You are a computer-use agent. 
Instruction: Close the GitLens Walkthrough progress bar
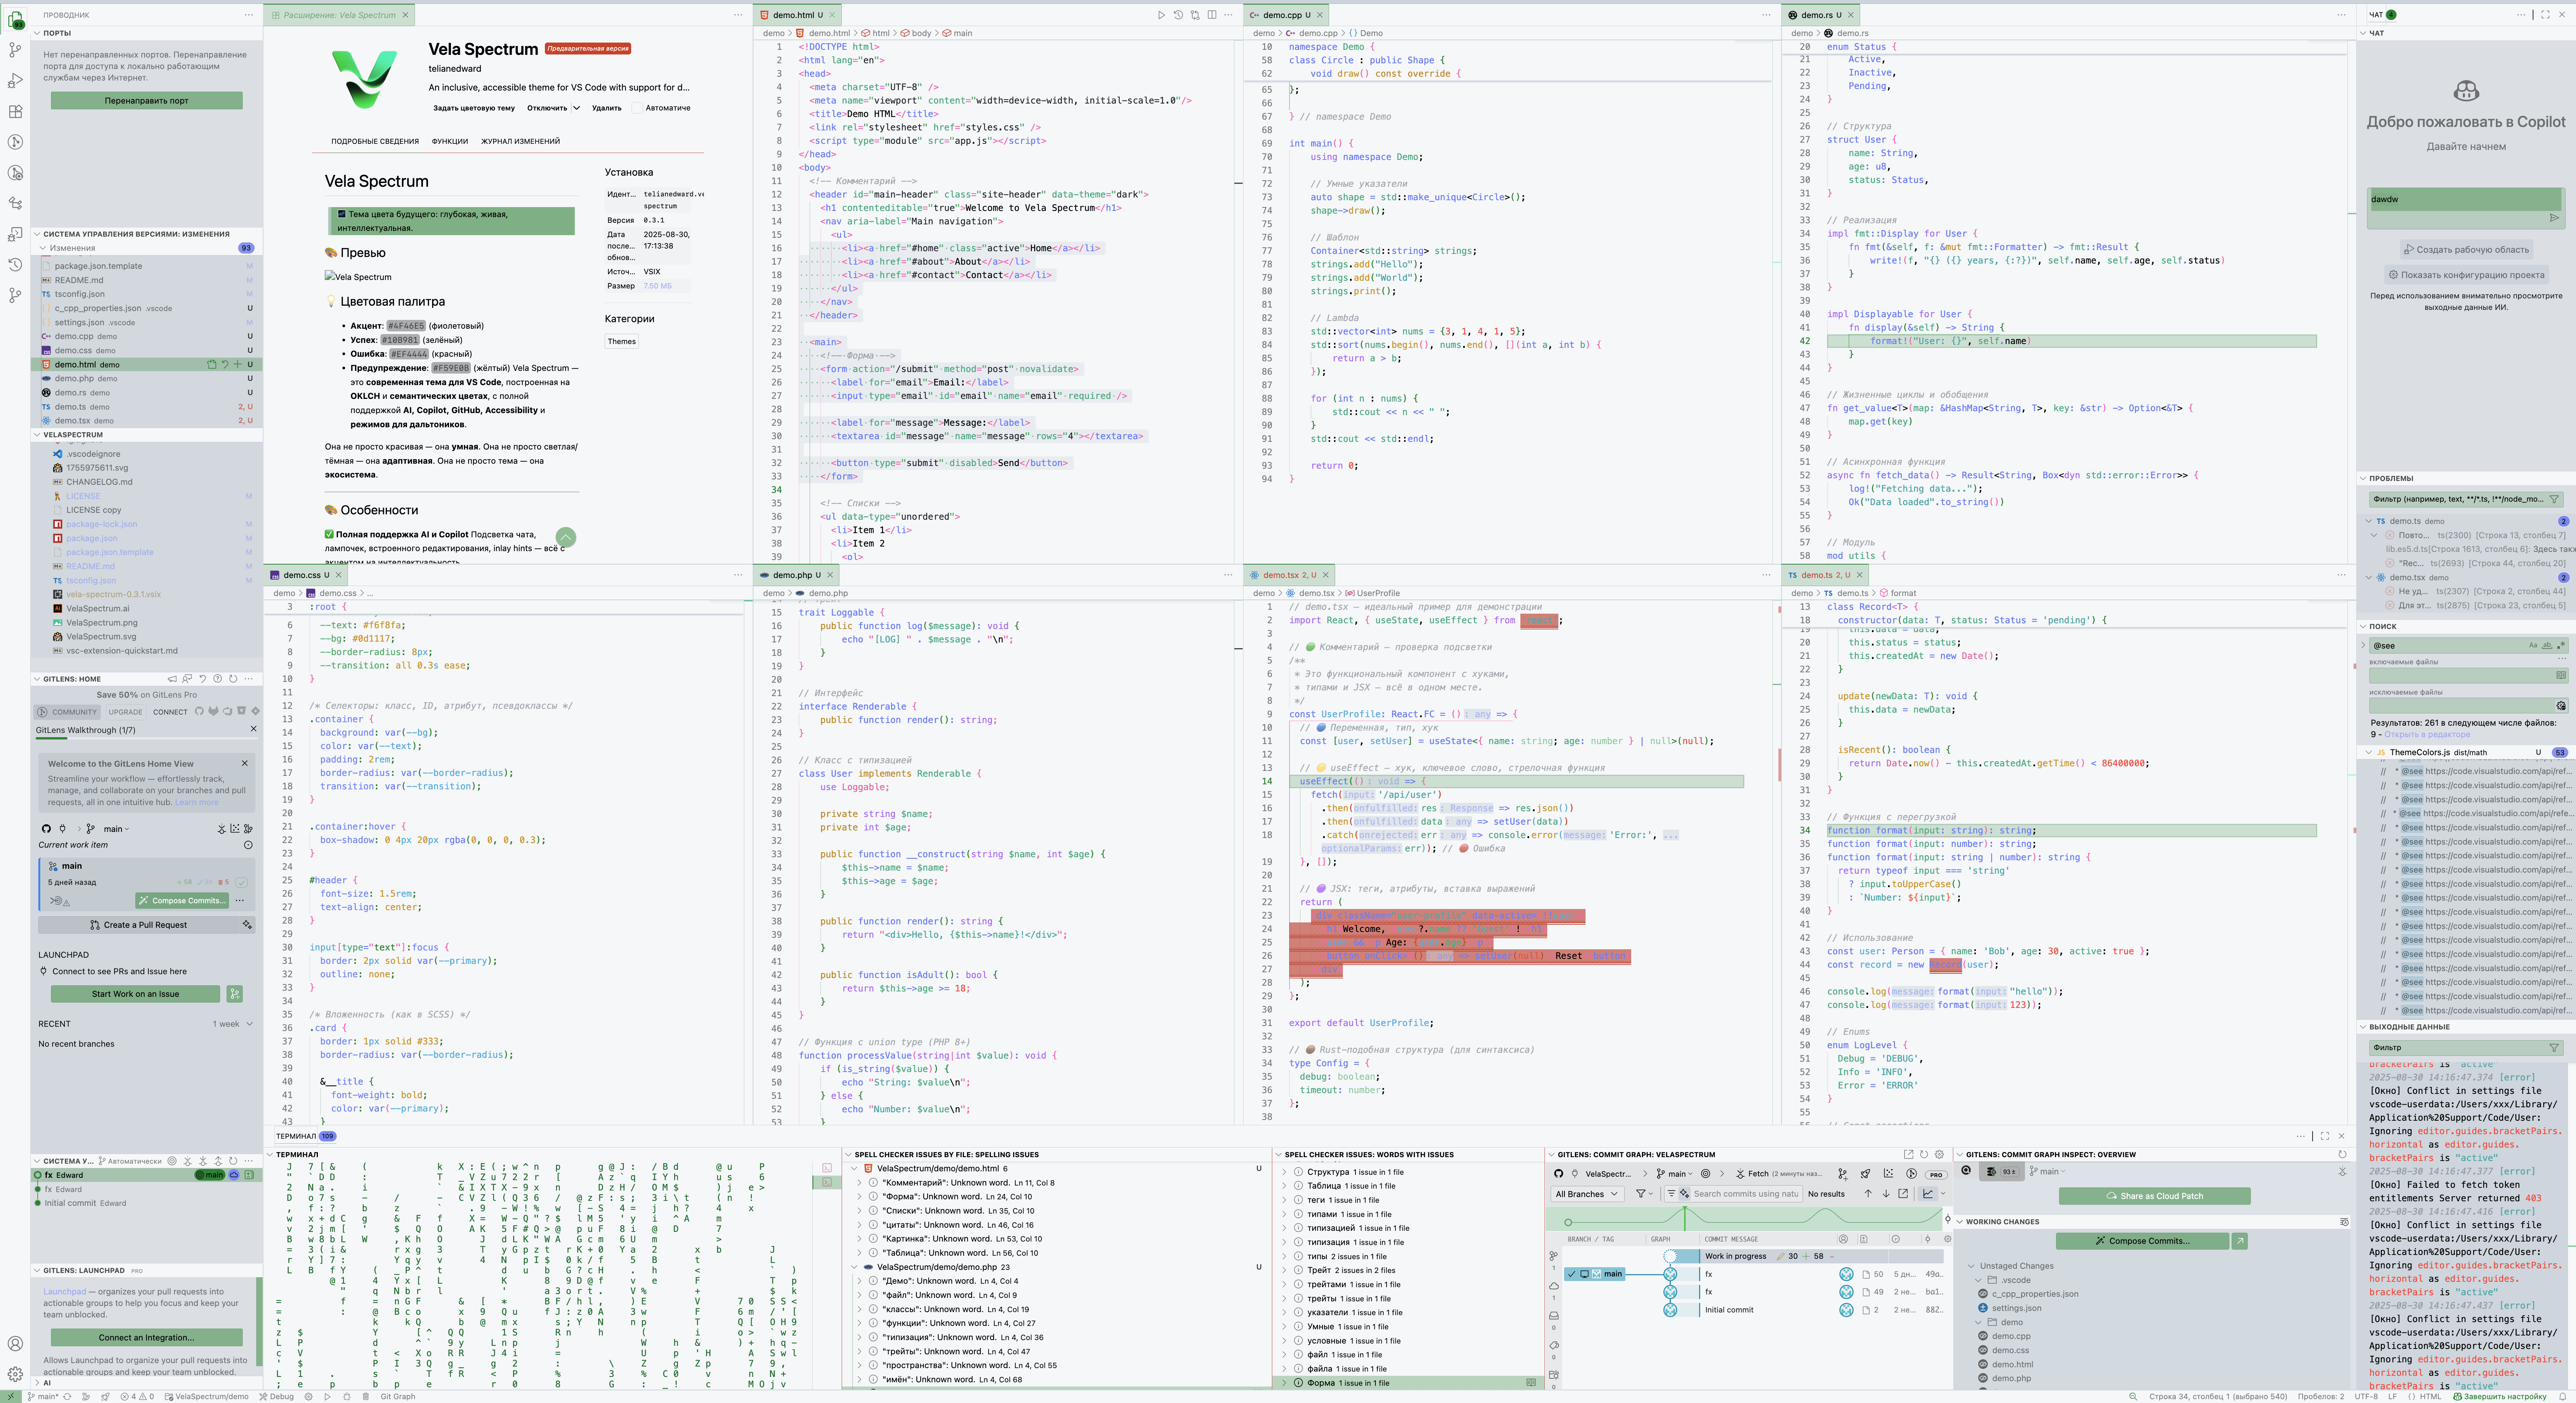pyautogui.click(x=253, y=729)
